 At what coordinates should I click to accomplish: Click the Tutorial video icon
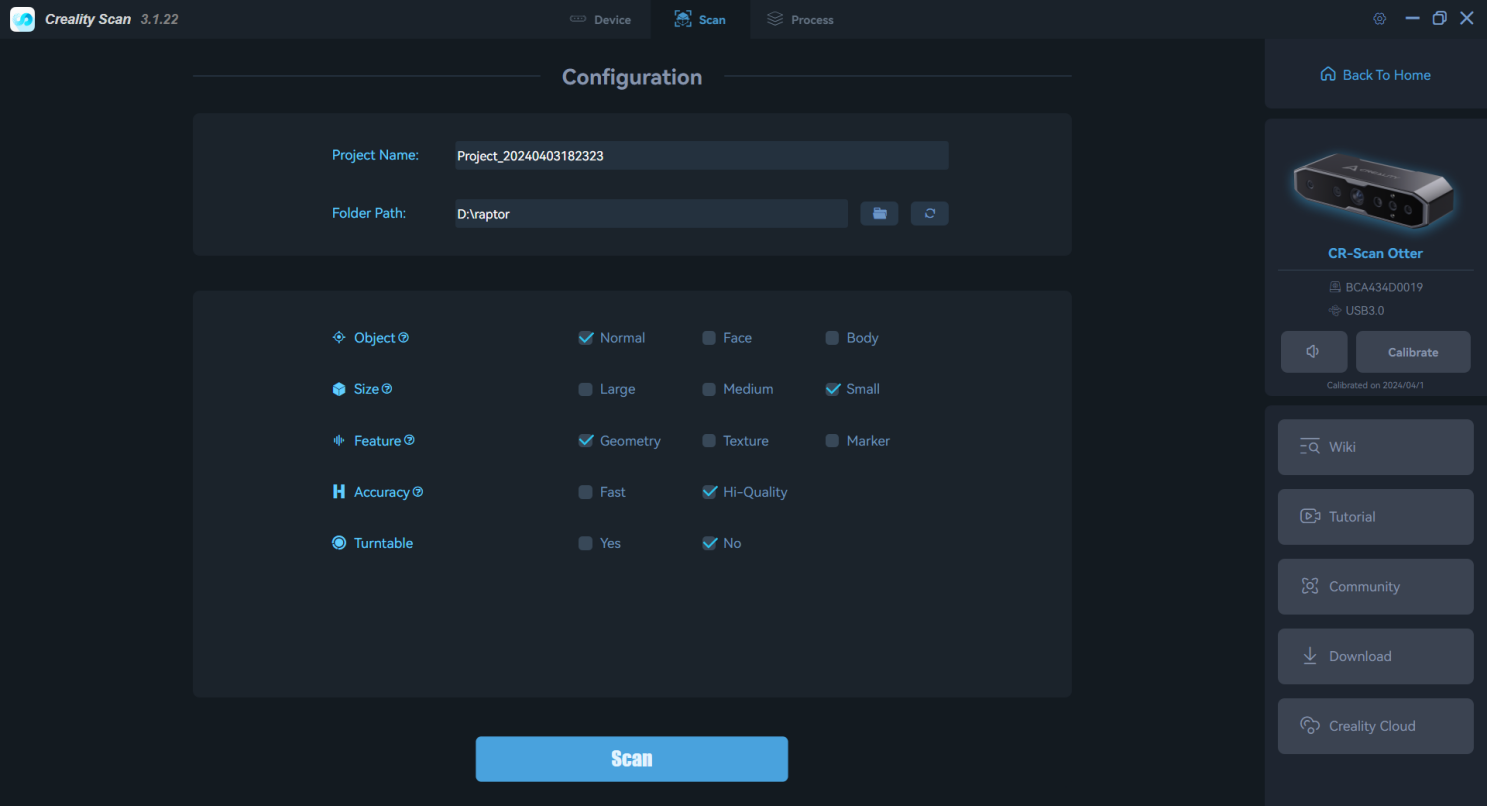coord(1310,517)
